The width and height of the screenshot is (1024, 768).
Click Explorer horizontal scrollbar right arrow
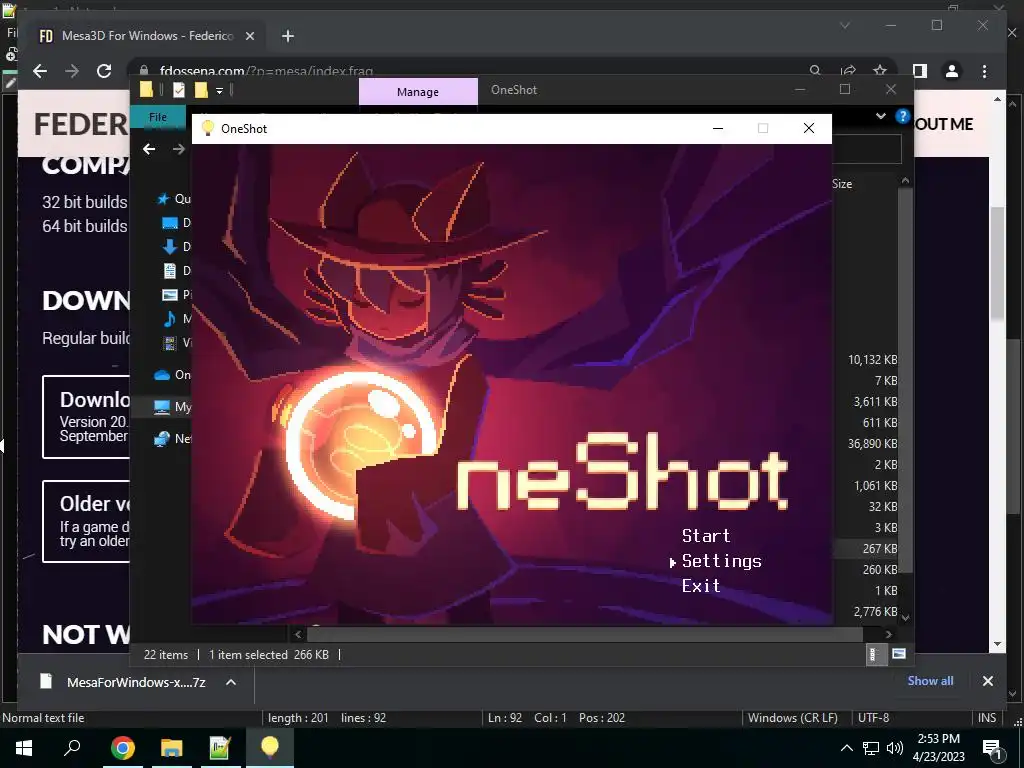pos(888,634)
